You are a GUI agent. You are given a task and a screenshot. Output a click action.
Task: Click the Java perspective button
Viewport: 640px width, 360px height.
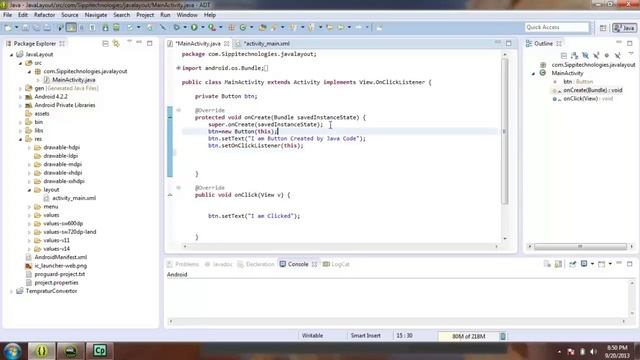point(624,28)
